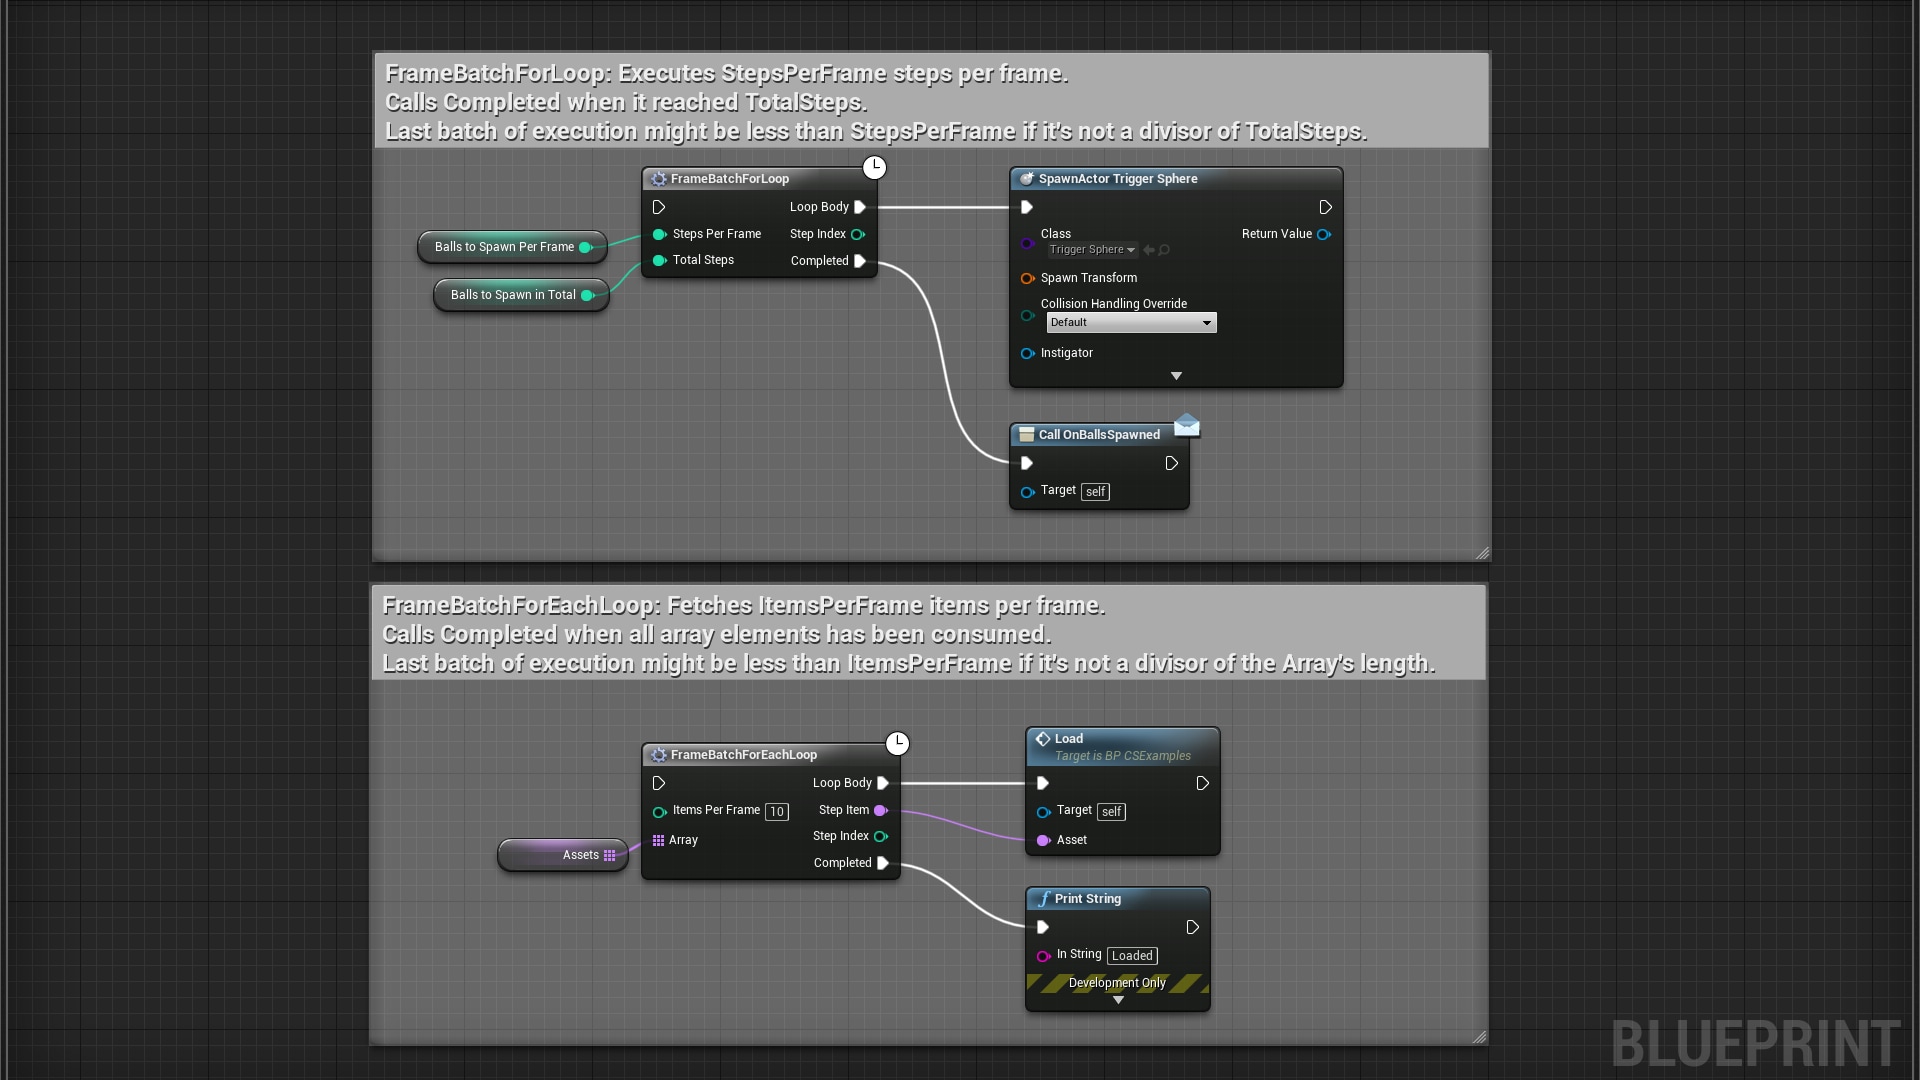Click the gear icon on FrameBatchForLoop node header
Viewport: 1920px width, 1080px height.
(x=660, y=179)
